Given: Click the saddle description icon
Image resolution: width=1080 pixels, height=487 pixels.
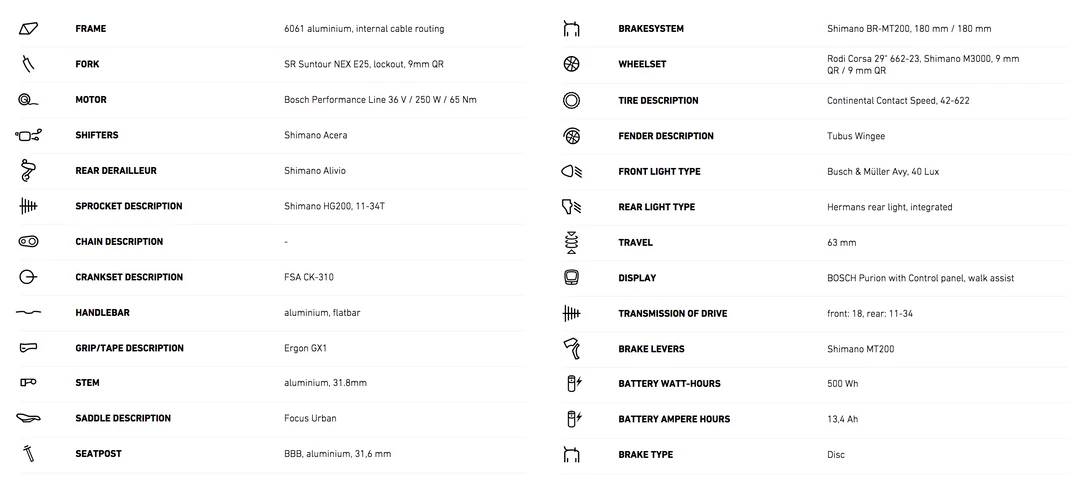Looking at the screenshot, I should click(x=28, y=418).
